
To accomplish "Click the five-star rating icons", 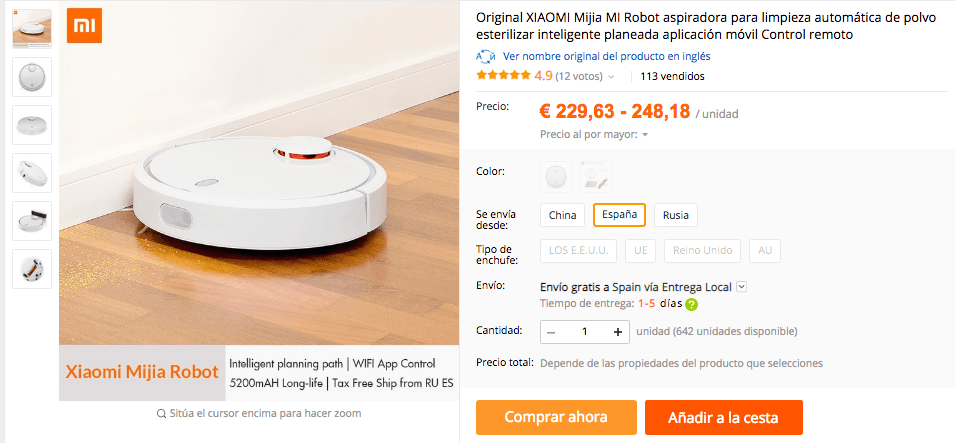I will click(504, 76).
